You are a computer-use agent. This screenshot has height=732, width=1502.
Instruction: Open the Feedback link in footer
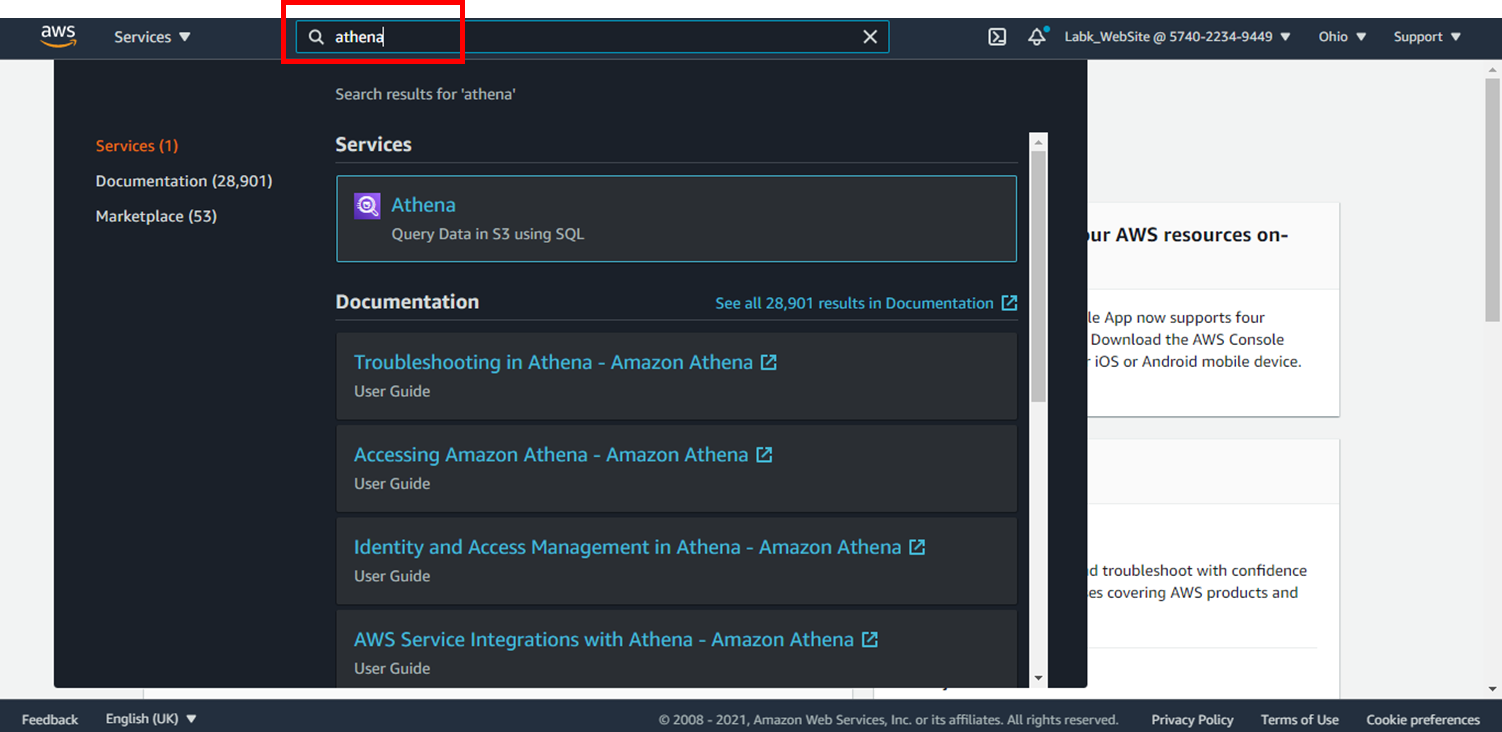coord(50,719)
